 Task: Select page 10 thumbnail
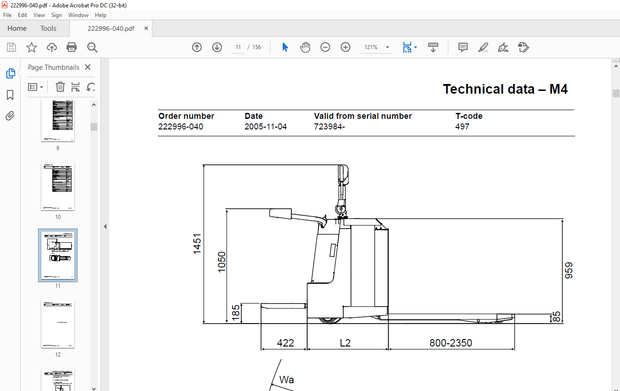58,187
